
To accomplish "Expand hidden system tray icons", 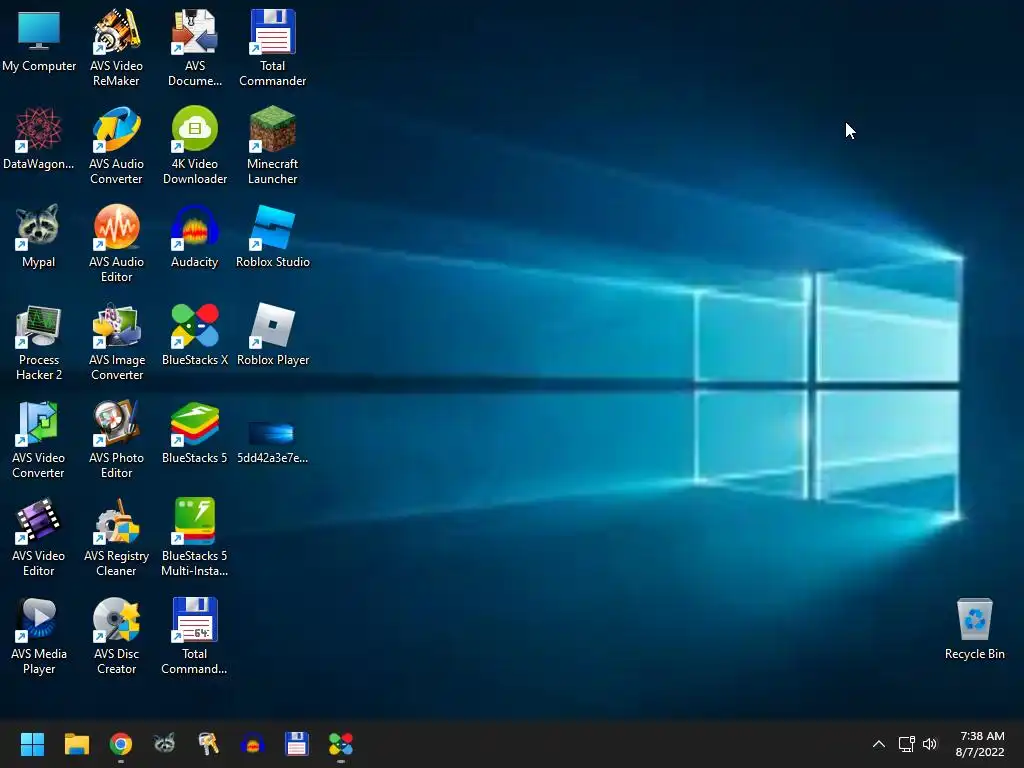I will [879, 744].
